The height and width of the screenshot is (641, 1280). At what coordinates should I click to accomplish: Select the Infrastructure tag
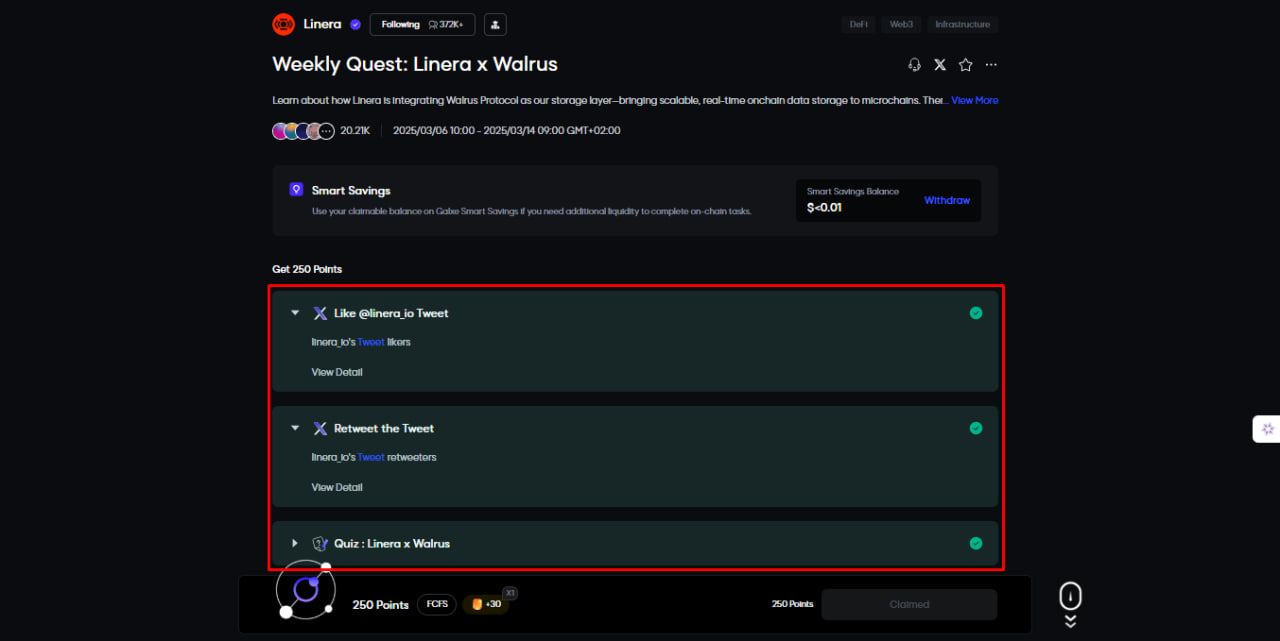pos(962,24)
